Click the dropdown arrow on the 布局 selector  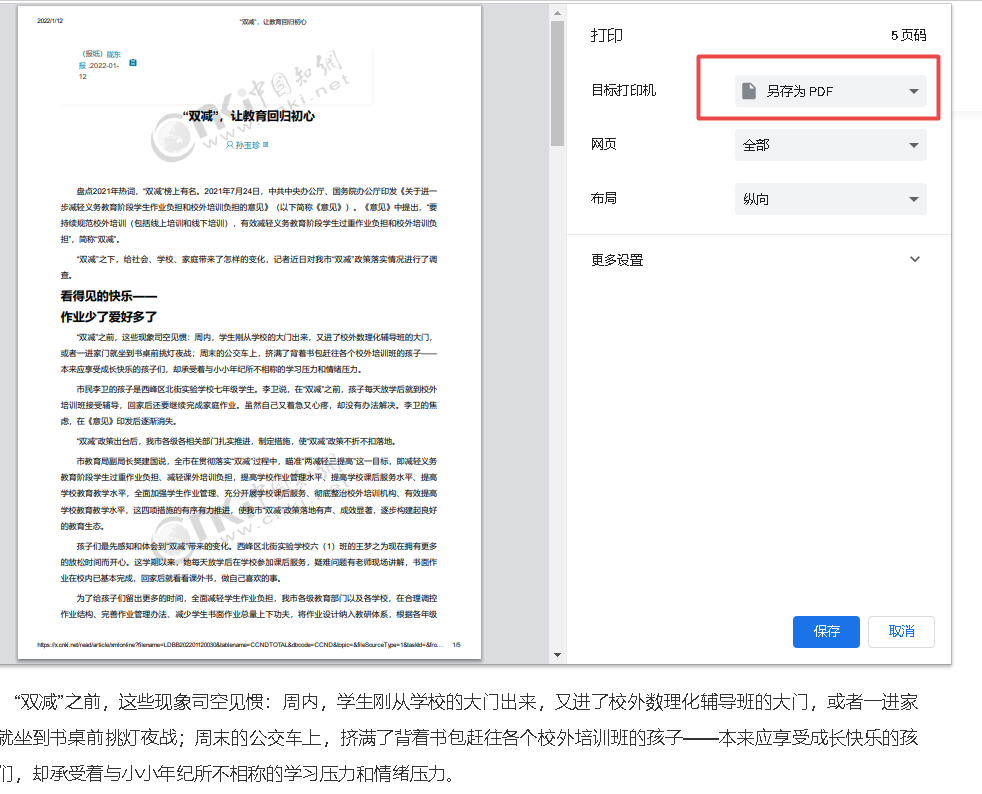click(x=912, y=198)
